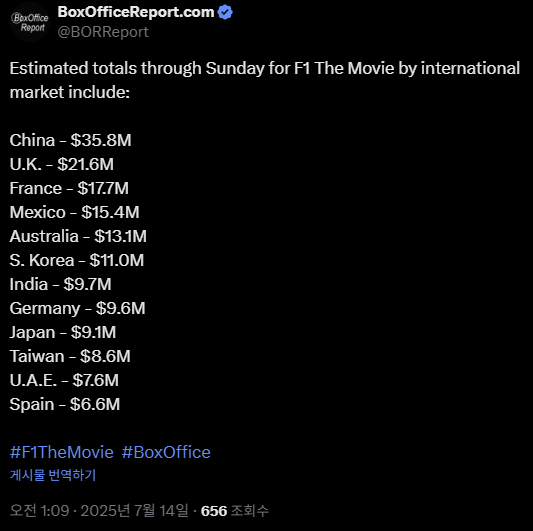The height and width of the screenshot is (531, 533).
Task: Click the Mexico – $15.4M line
Action: click(74, 212)
